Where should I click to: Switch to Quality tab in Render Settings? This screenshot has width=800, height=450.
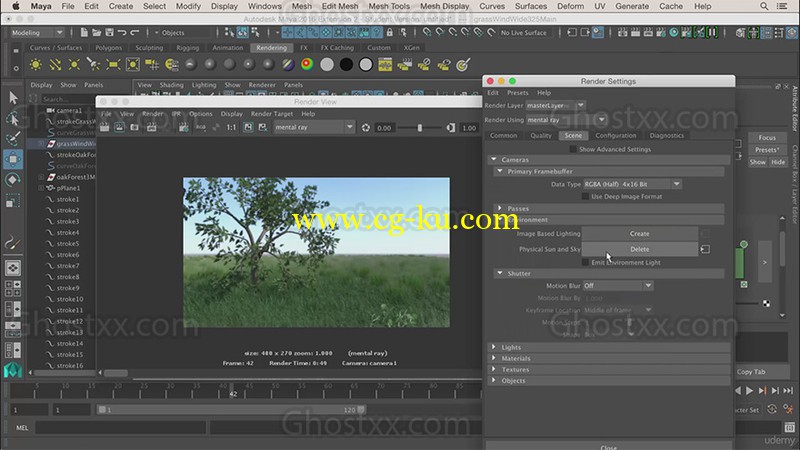(541, 135)
